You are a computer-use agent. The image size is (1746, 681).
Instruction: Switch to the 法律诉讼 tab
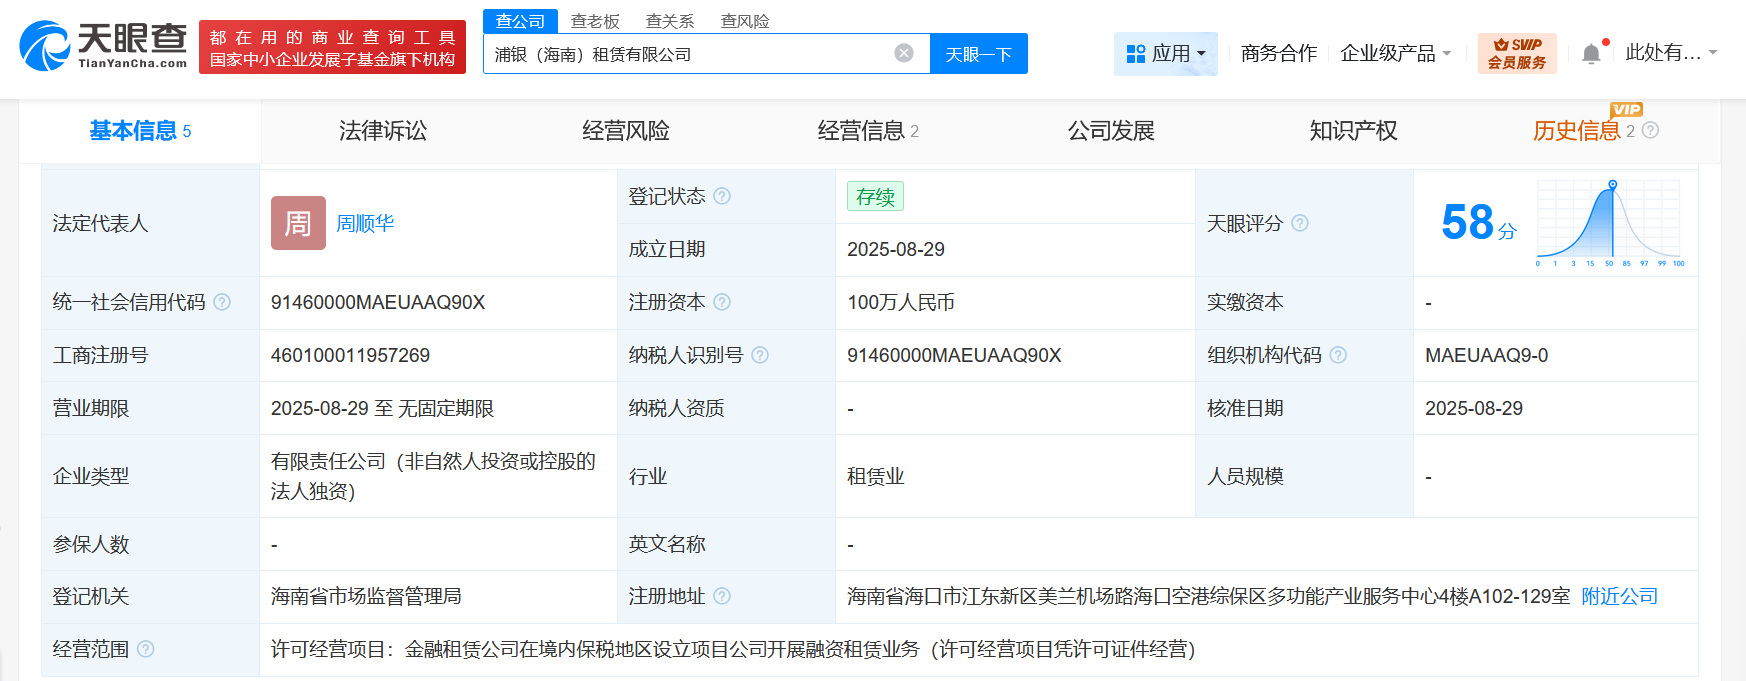(x=382, y=131)
